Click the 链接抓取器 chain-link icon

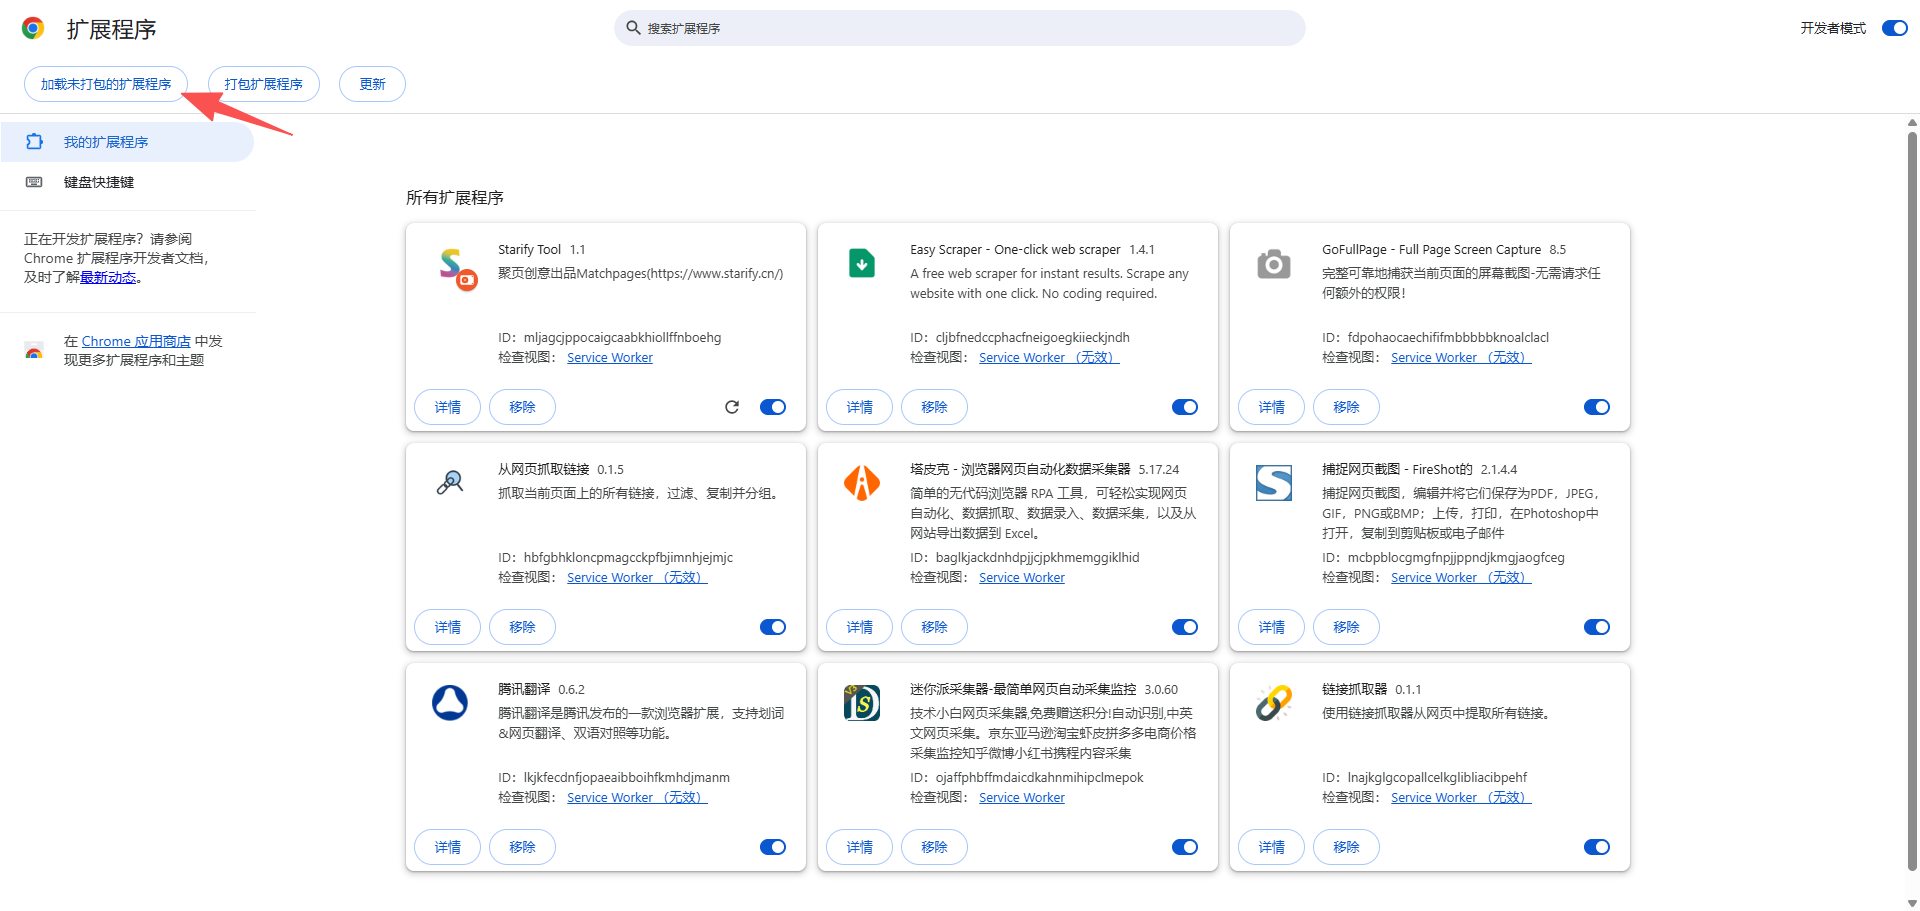(x=1273, y=703)
